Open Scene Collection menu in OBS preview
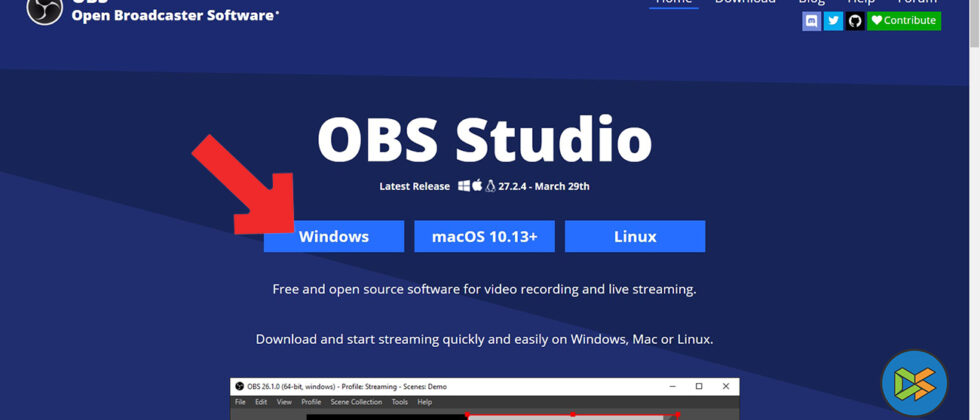Viewport: 980px width, 420px height. [356, 402]
